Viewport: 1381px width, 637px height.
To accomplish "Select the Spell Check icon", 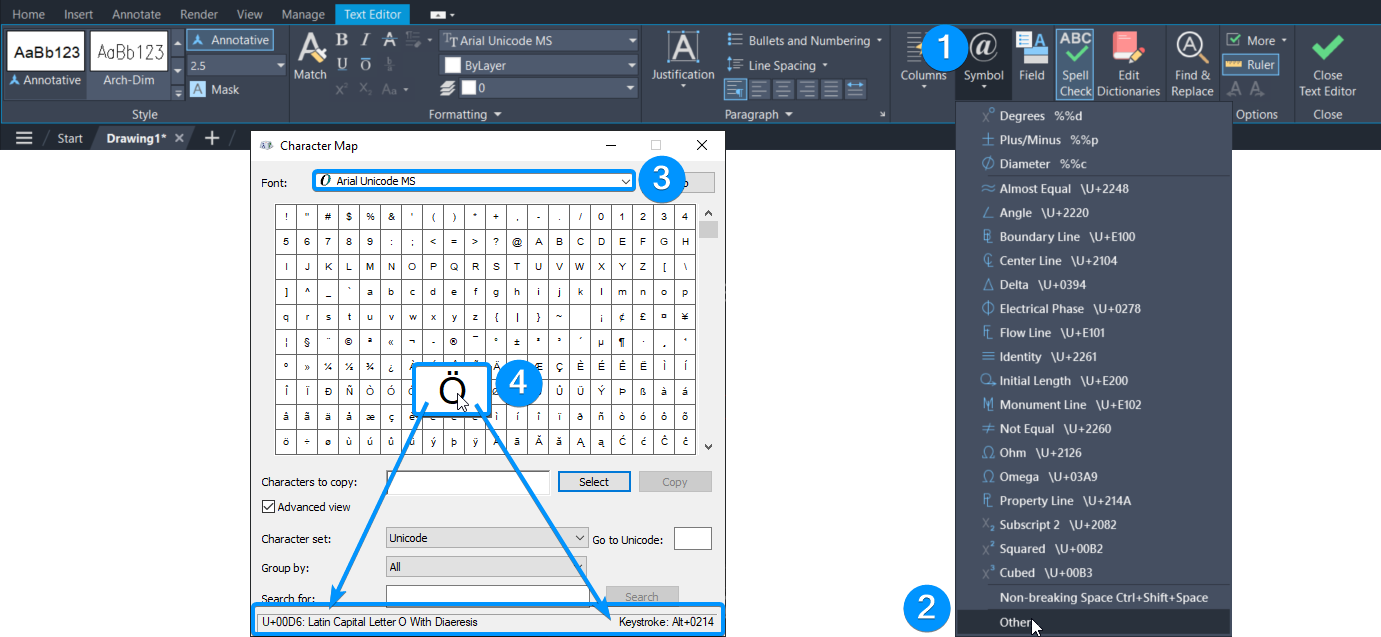I will point(1075,60).
